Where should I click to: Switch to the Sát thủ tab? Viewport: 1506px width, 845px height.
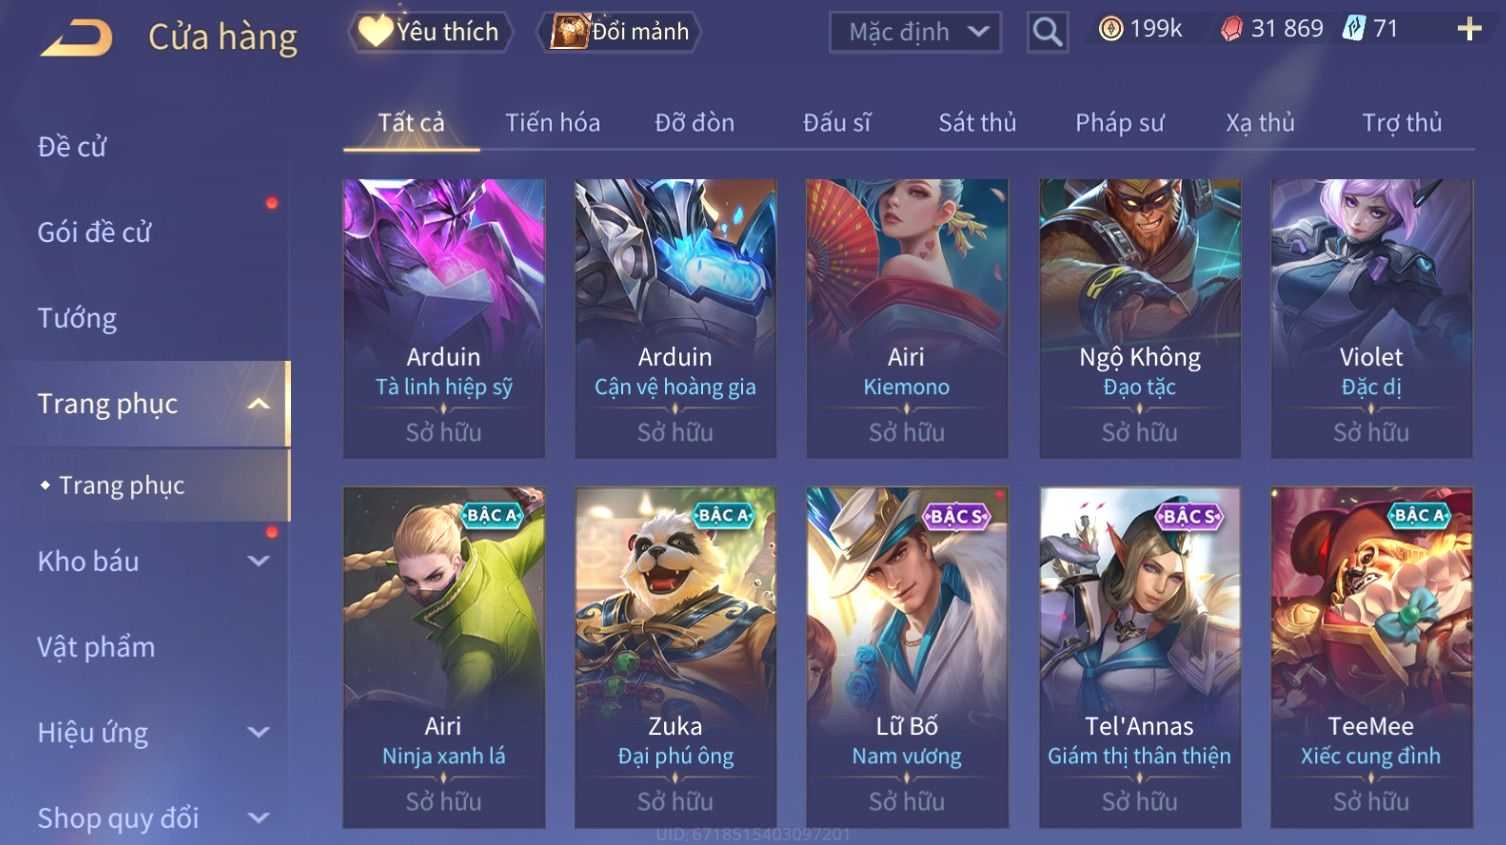977,123
